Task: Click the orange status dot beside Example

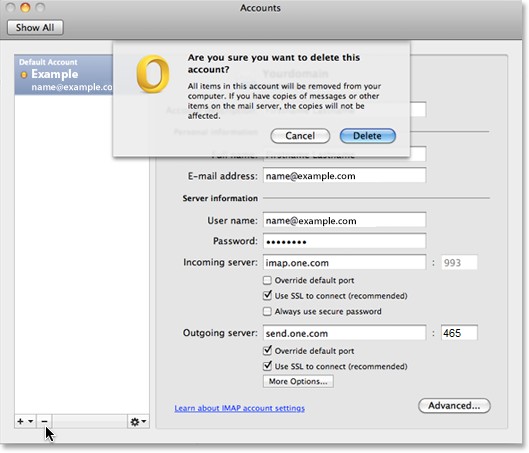Action: [24, 75]
